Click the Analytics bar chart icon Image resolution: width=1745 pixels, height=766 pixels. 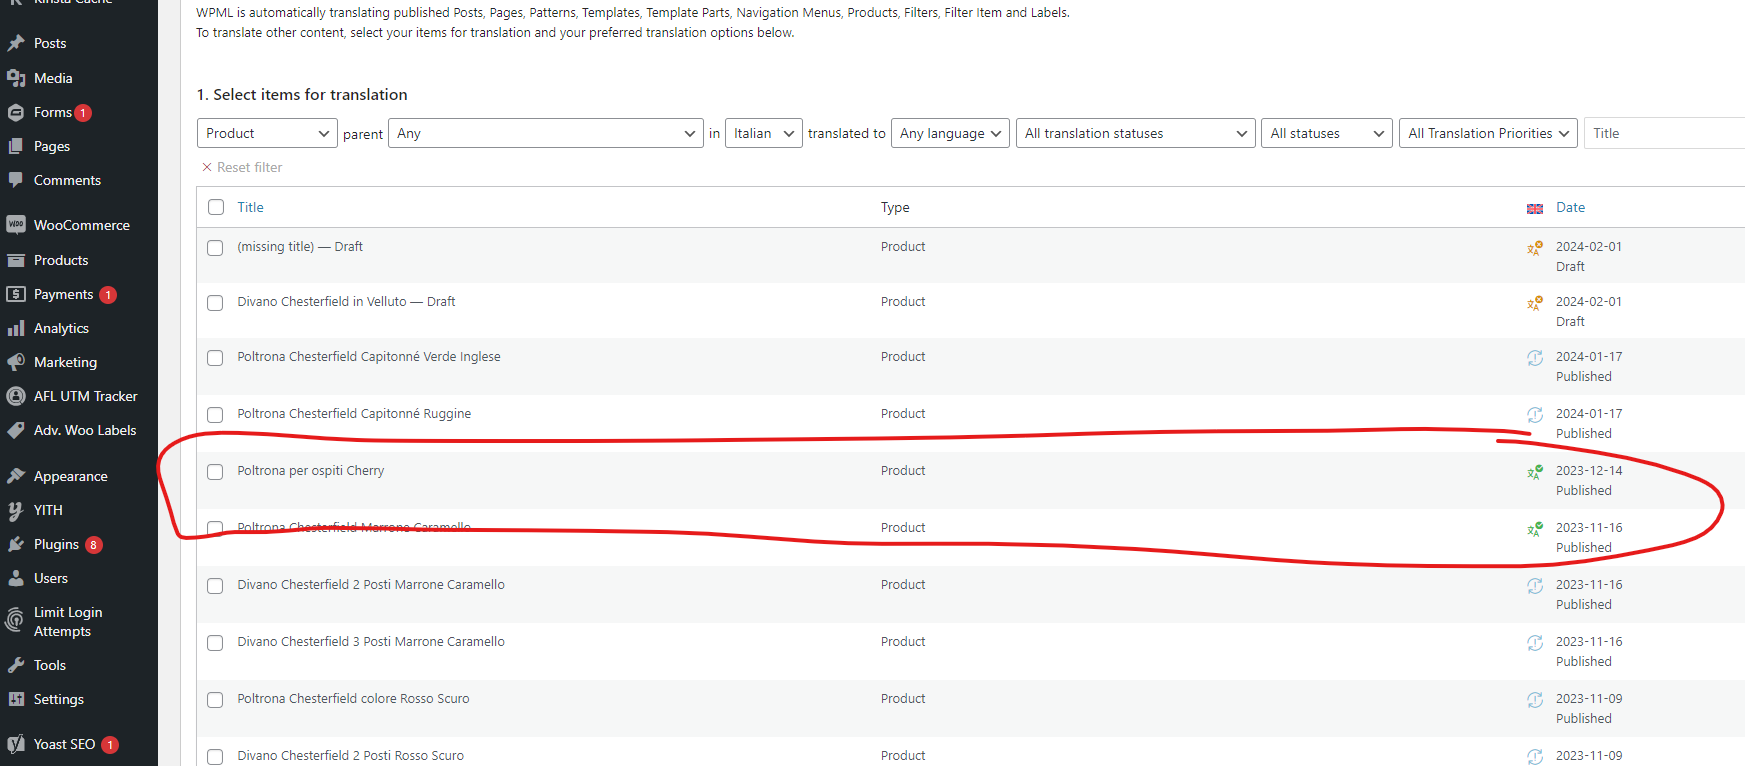[x=16, y=328]
